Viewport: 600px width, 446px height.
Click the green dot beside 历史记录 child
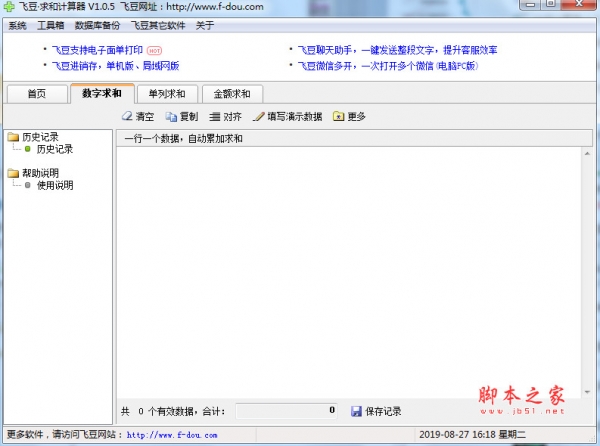28,149
